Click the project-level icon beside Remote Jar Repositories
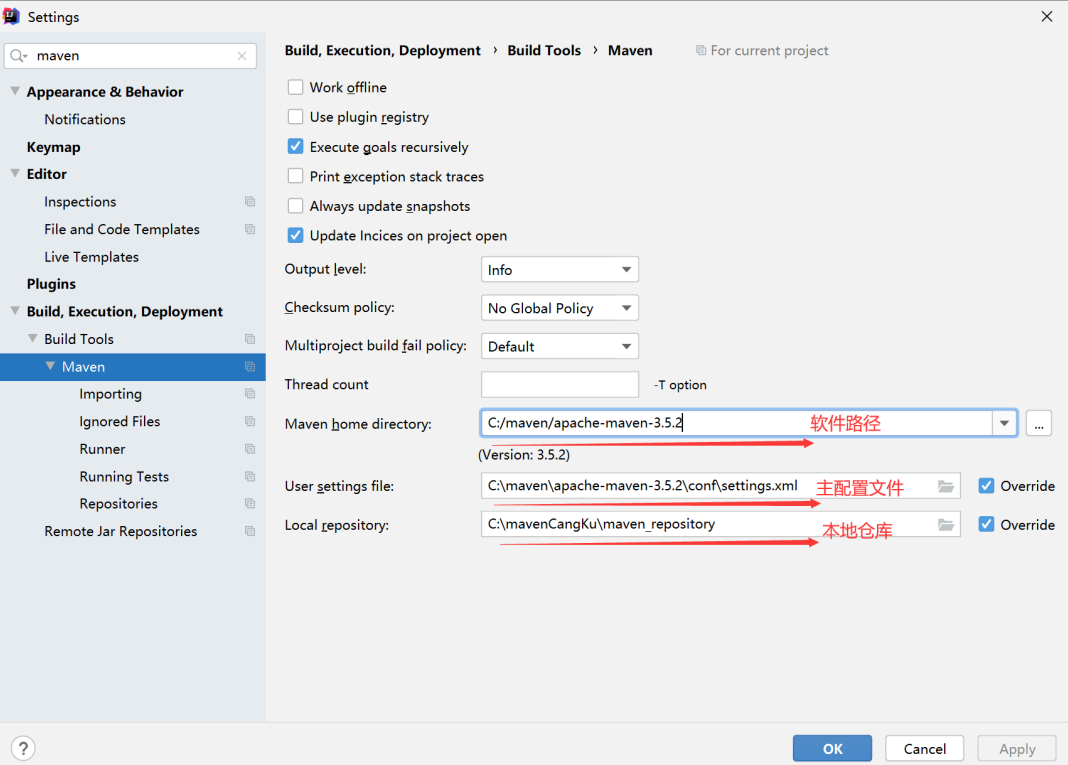 tap(250, 531)
